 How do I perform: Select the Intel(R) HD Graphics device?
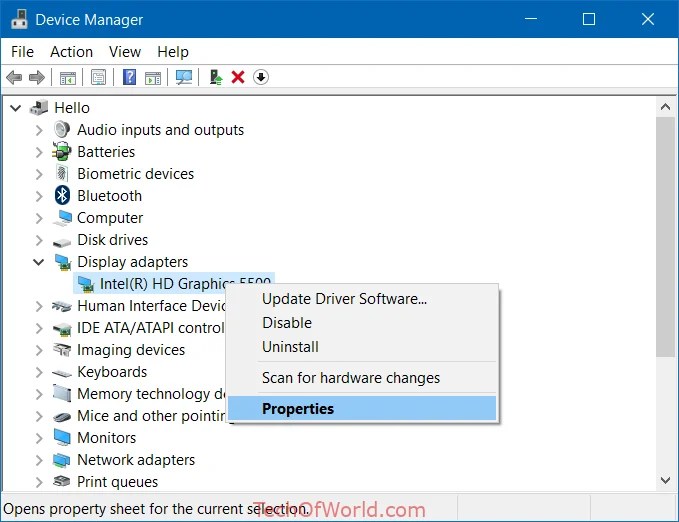tap(174, 284)
